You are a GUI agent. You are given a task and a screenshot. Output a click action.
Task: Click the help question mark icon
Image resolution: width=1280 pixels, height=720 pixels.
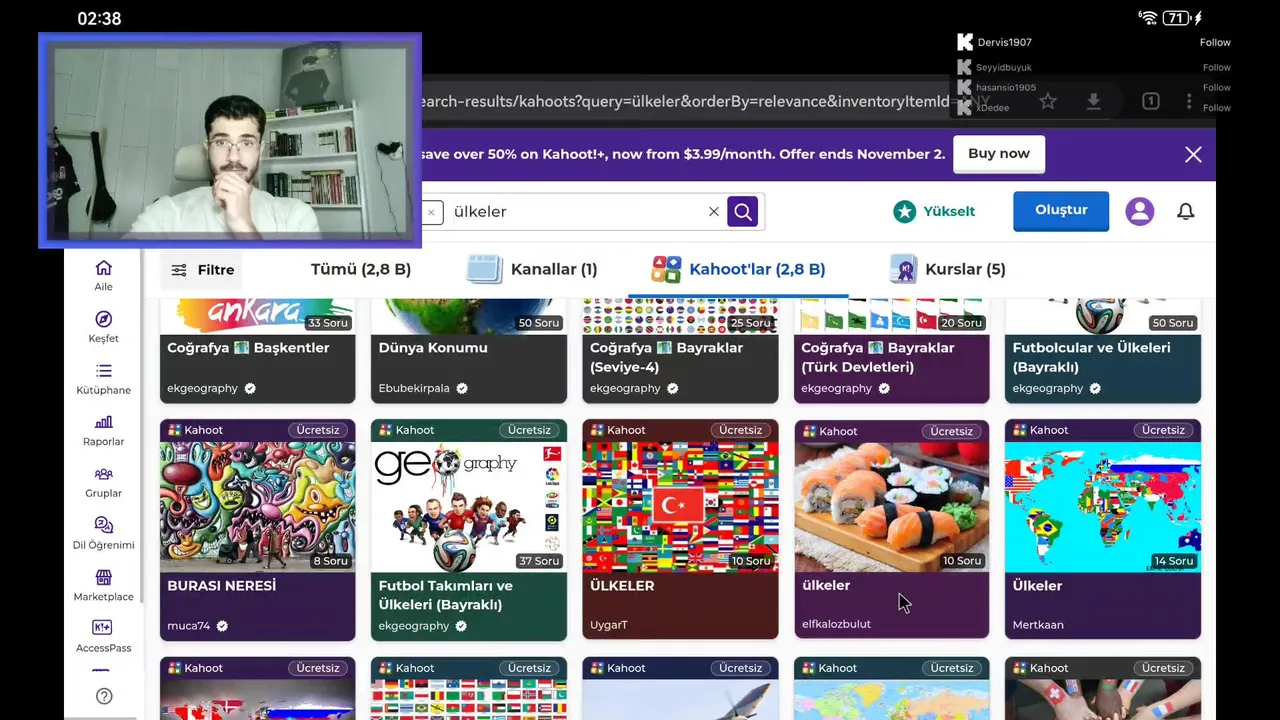[104, 696]
